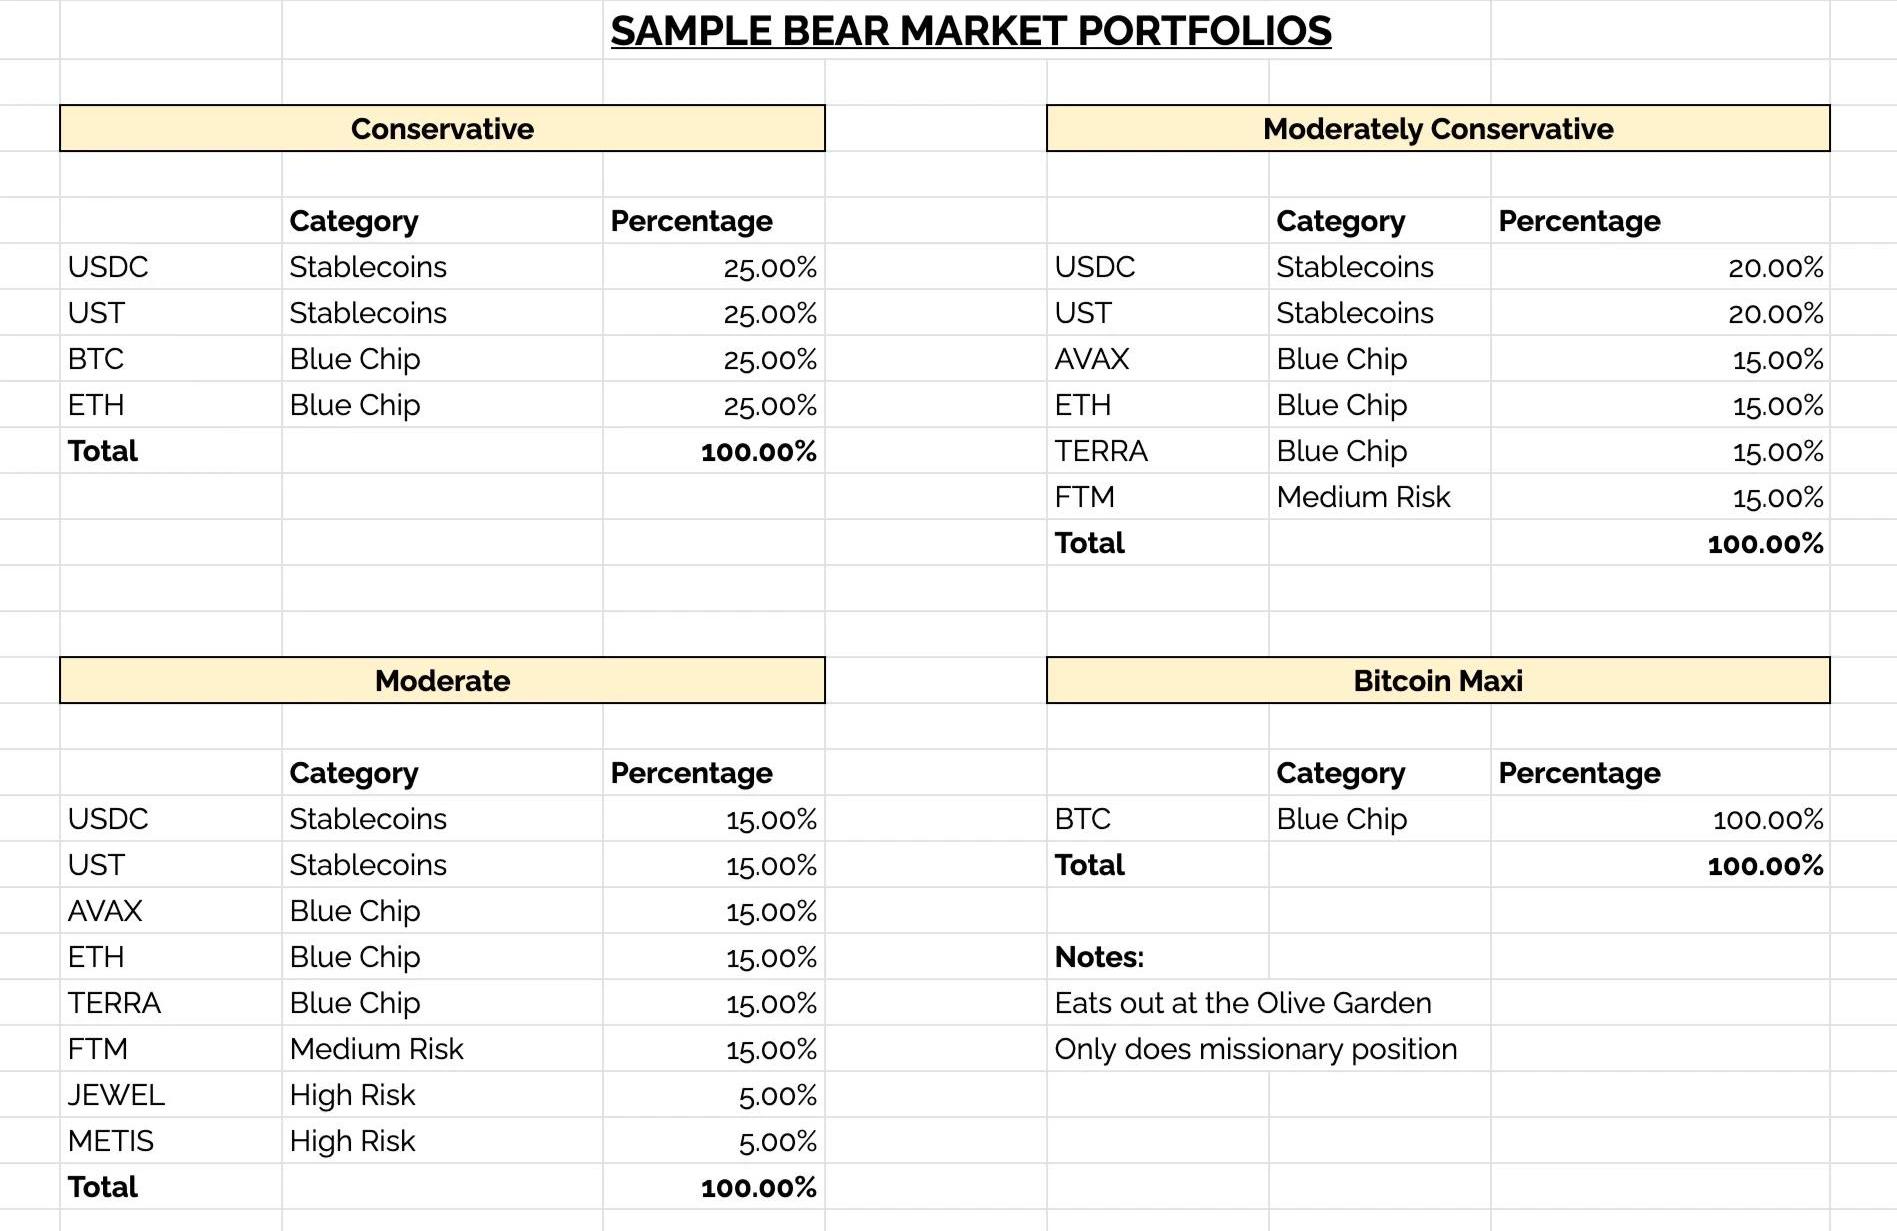Click the Total label in Conservative table
Image resolution: width=1897 pixels, height=1231 pixels.
(x=103, y=451)
